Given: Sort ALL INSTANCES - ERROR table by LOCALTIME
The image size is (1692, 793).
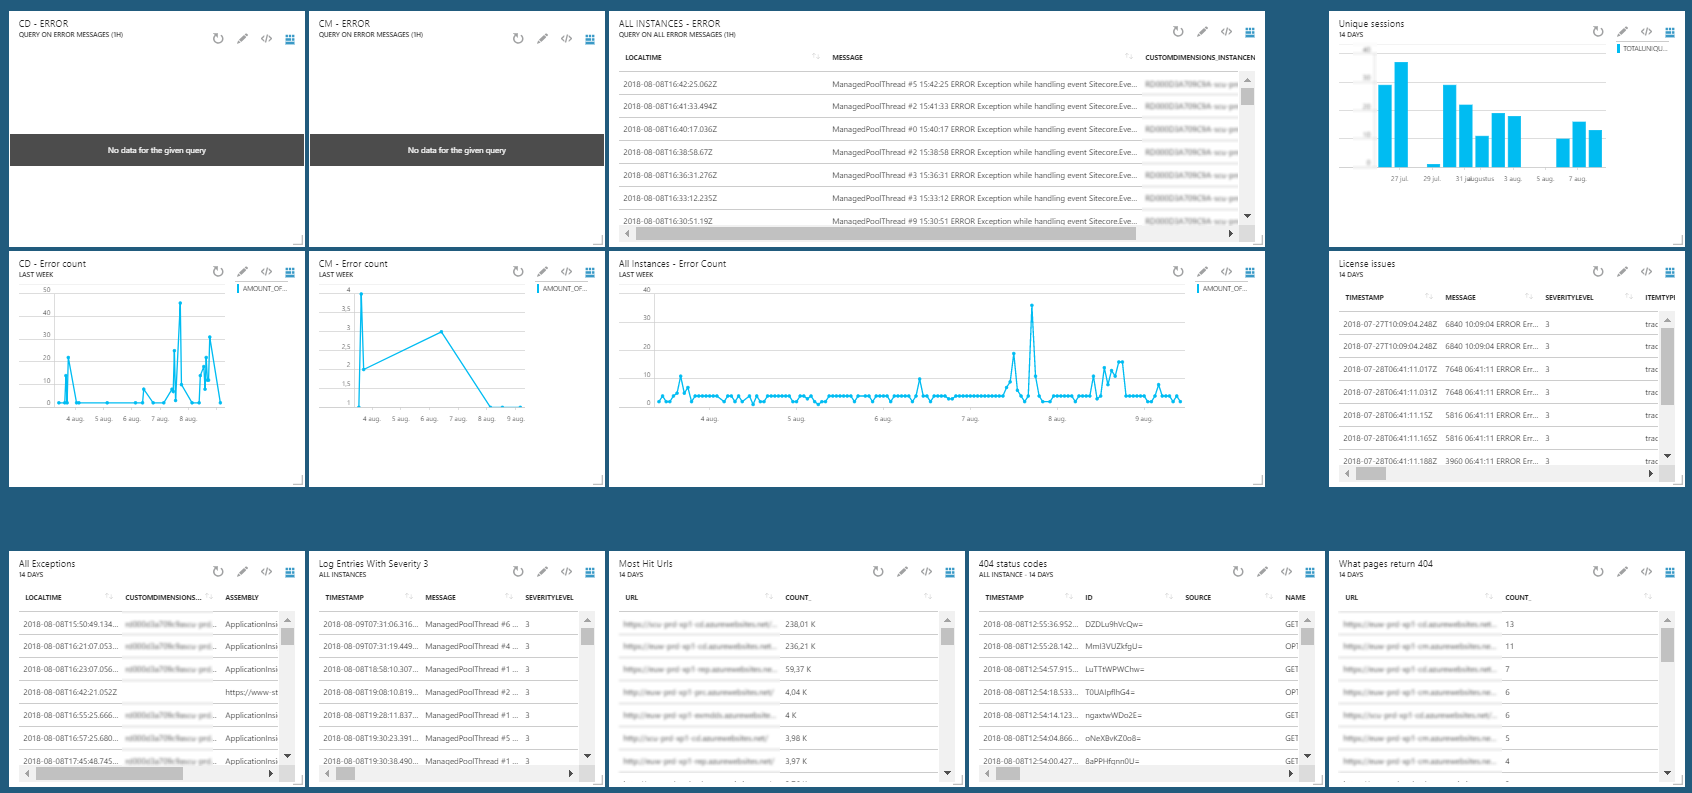Looking at the screenshot, I should 643,57.
